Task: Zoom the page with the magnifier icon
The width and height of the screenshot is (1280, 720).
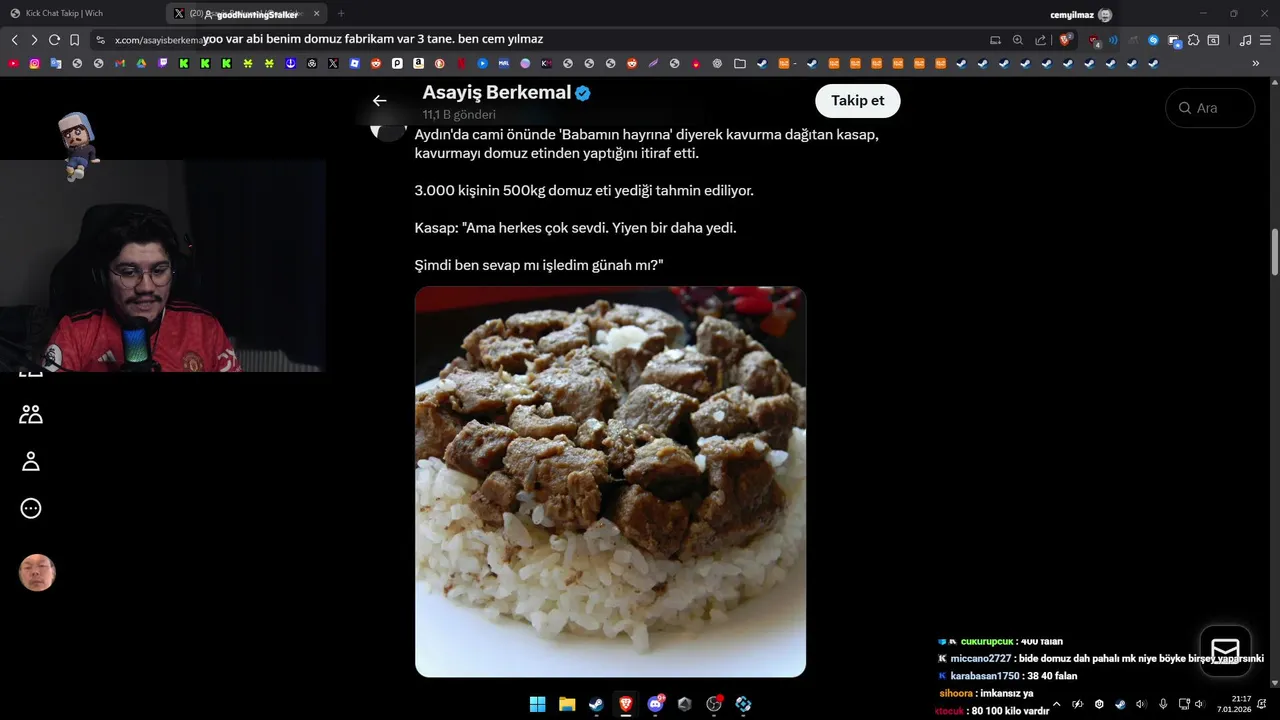Action: pyautogui.click(x=1018, y=40)
